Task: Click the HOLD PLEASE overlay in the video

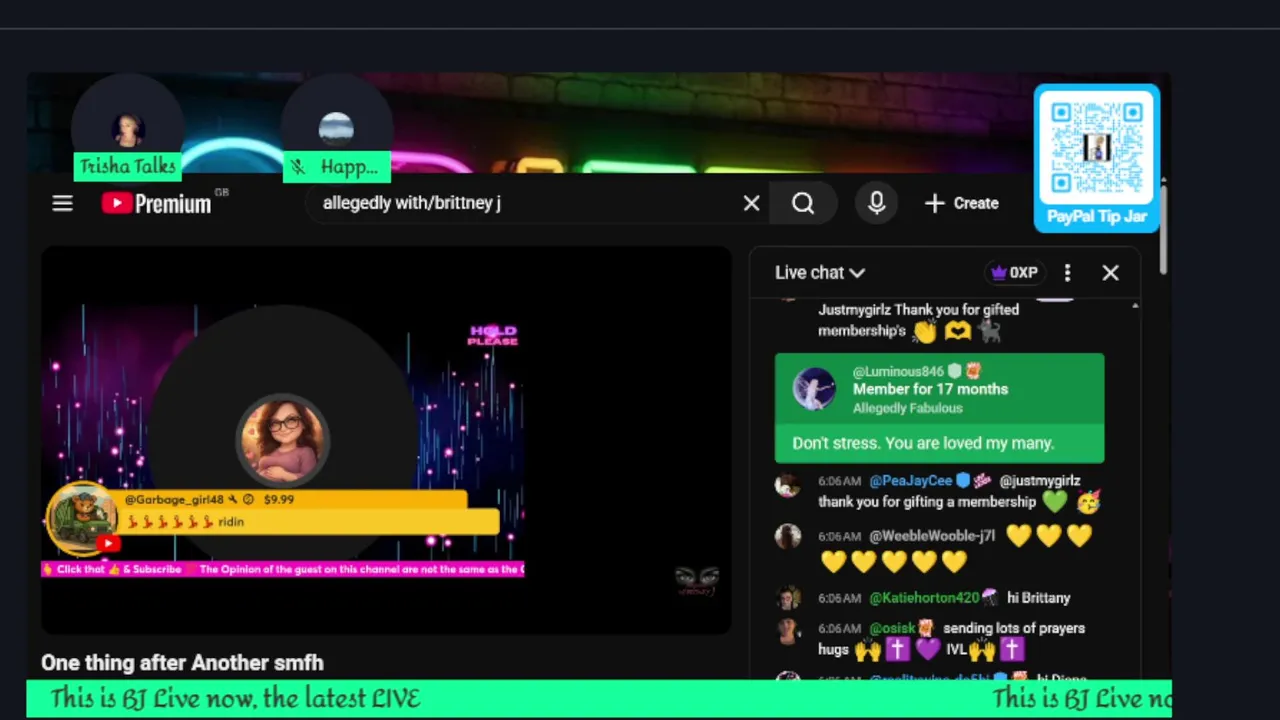Action: click(x=493, y=335)
